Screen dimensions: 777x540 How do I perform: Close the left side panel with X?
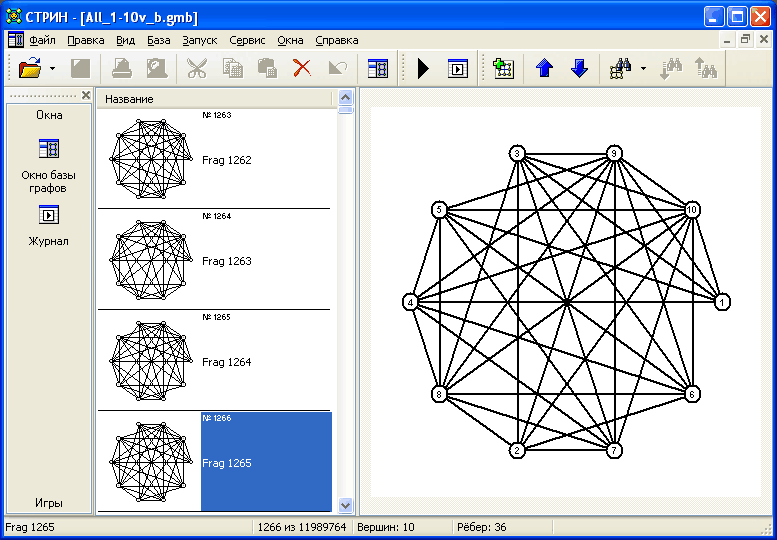tap(86, 95)
